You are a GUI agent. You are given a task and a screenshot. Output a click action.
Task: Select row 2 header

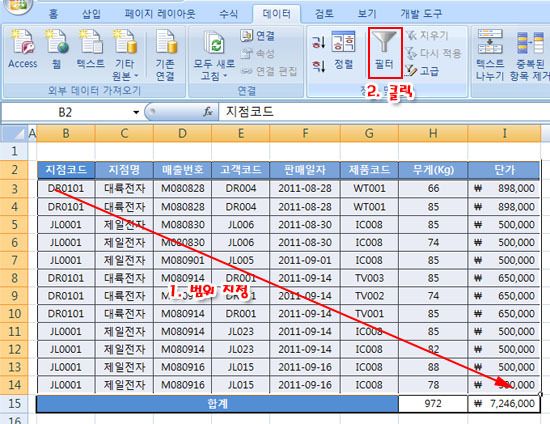[14, 170]
